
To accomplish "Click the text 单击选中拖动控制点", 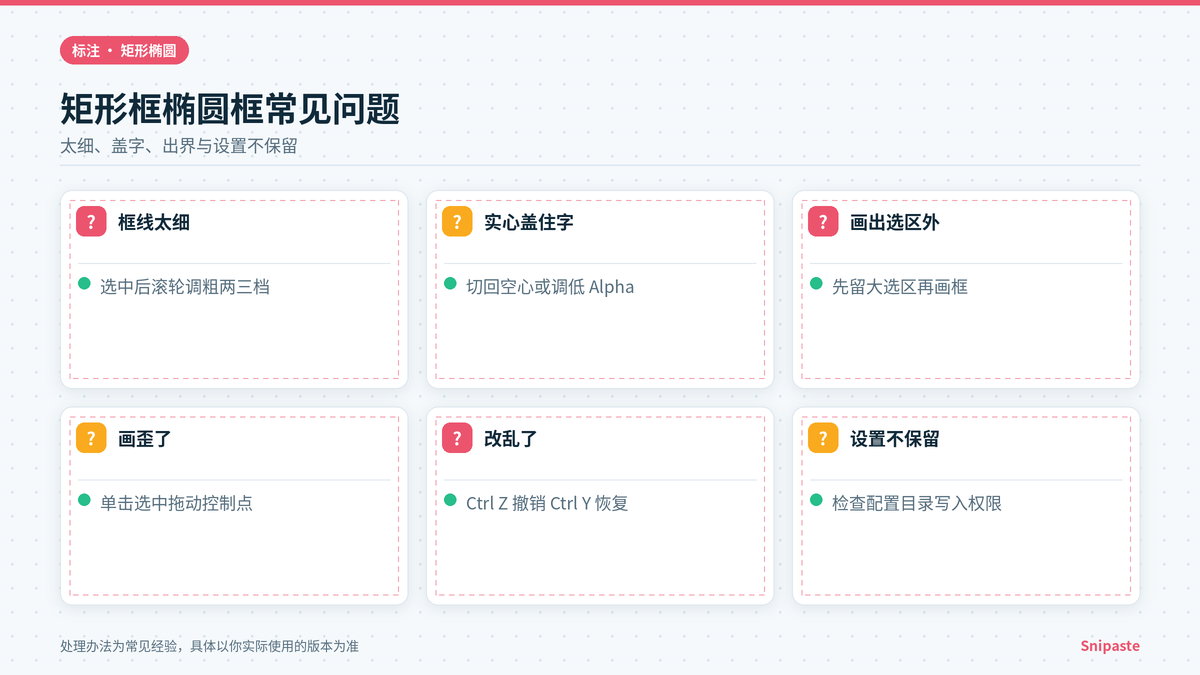I will [x=176, y=503].
